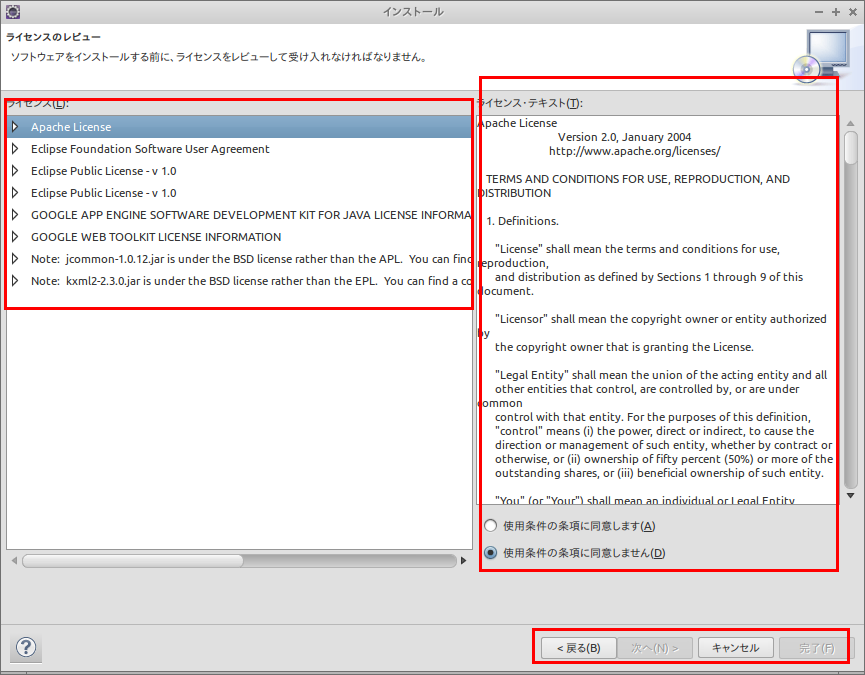Click the license list scroll-left arrow

(14, 561)
